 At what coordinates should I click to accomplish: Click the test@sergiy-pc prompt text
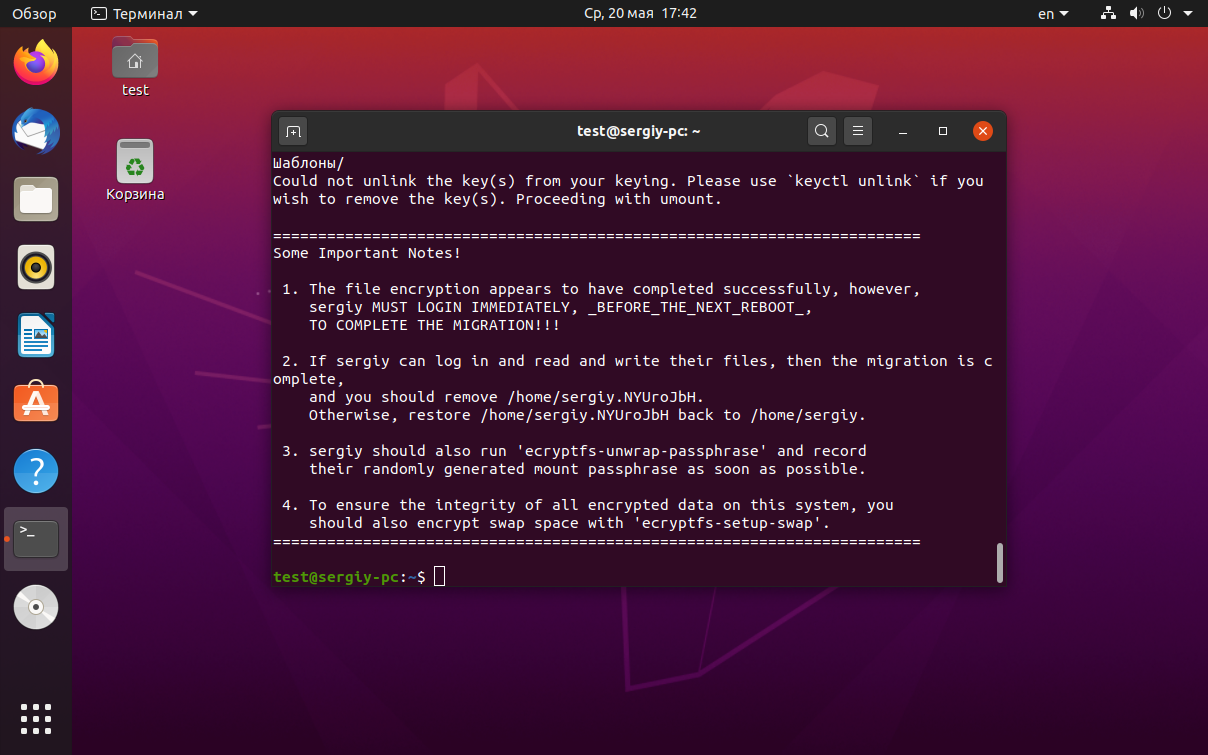pos(336,577)
